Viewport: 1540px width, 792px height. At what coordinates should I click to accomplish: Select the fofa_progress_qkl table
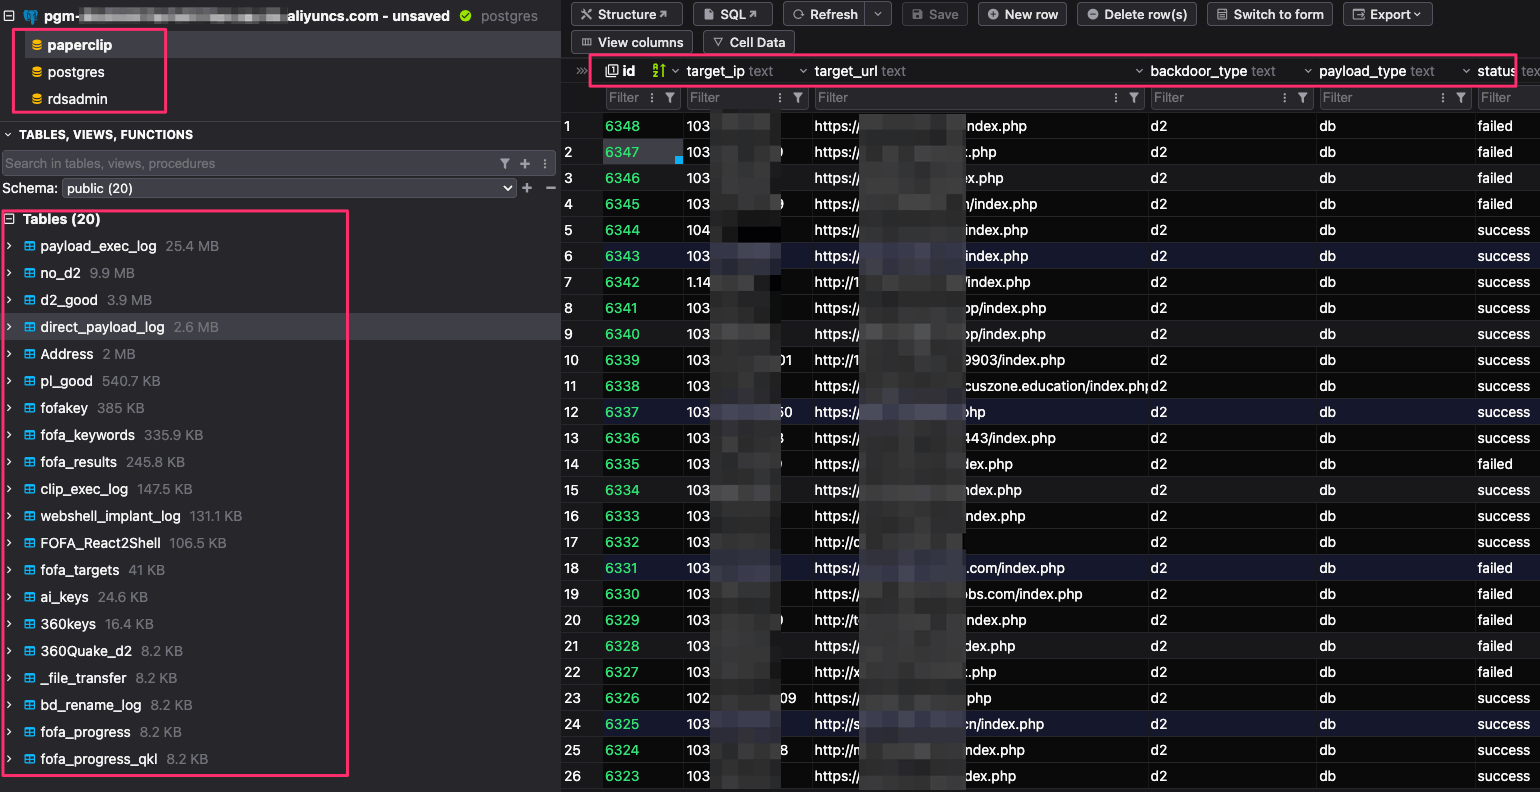coord(99,759)
